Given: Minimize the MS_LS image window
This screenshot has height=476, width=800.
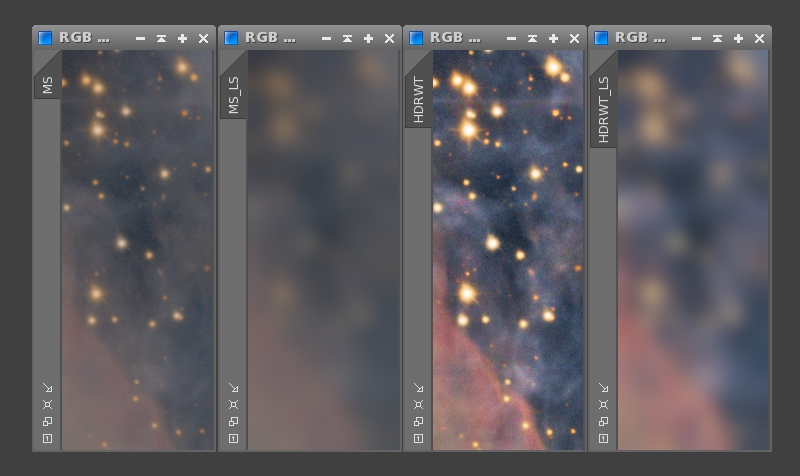Looking at the screenshot, I should pos(326,38).
